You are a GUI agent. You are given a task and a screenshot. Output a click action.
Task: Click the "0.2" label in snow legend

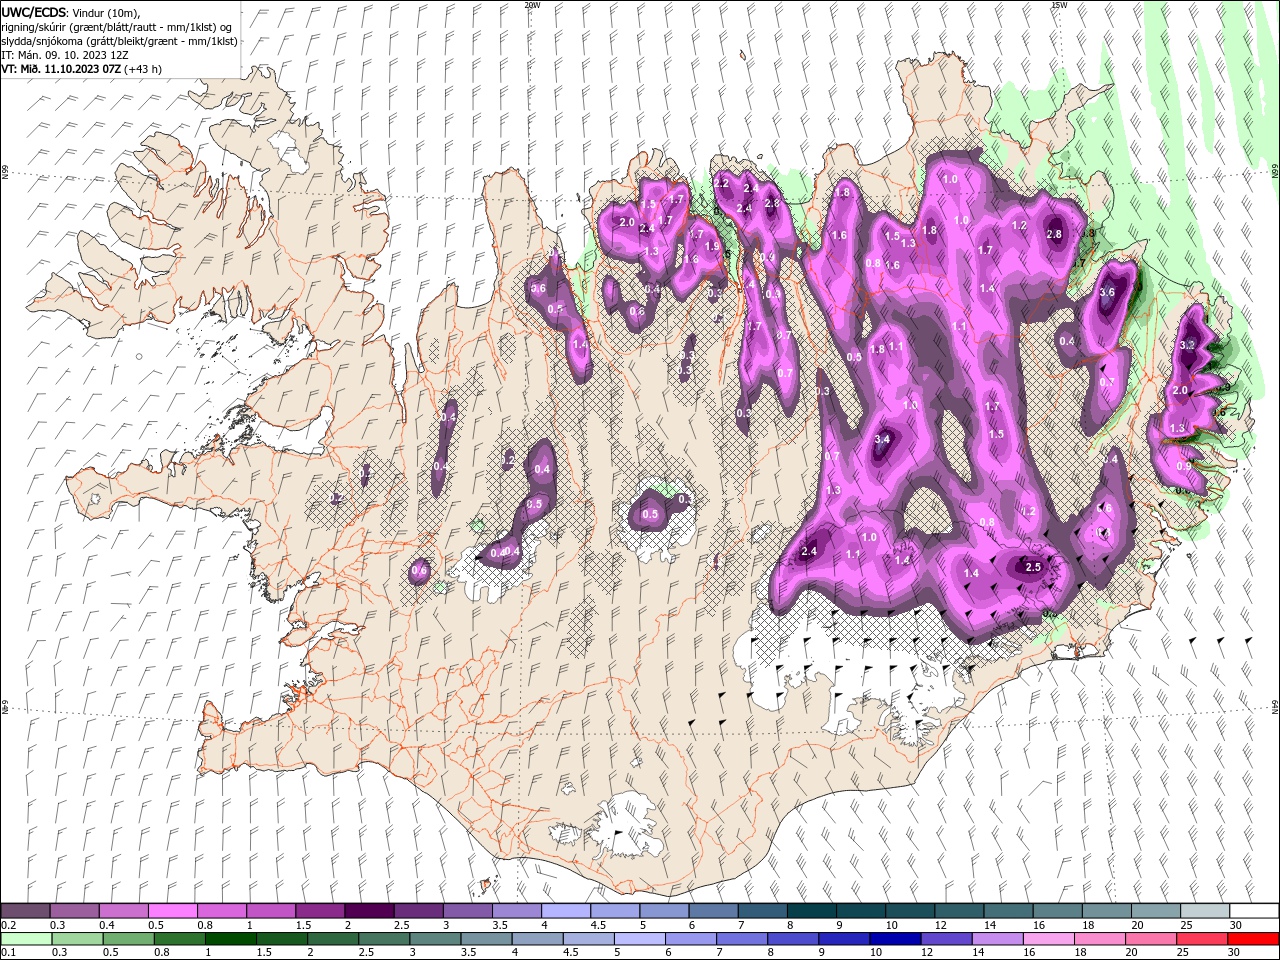(9, 925)
